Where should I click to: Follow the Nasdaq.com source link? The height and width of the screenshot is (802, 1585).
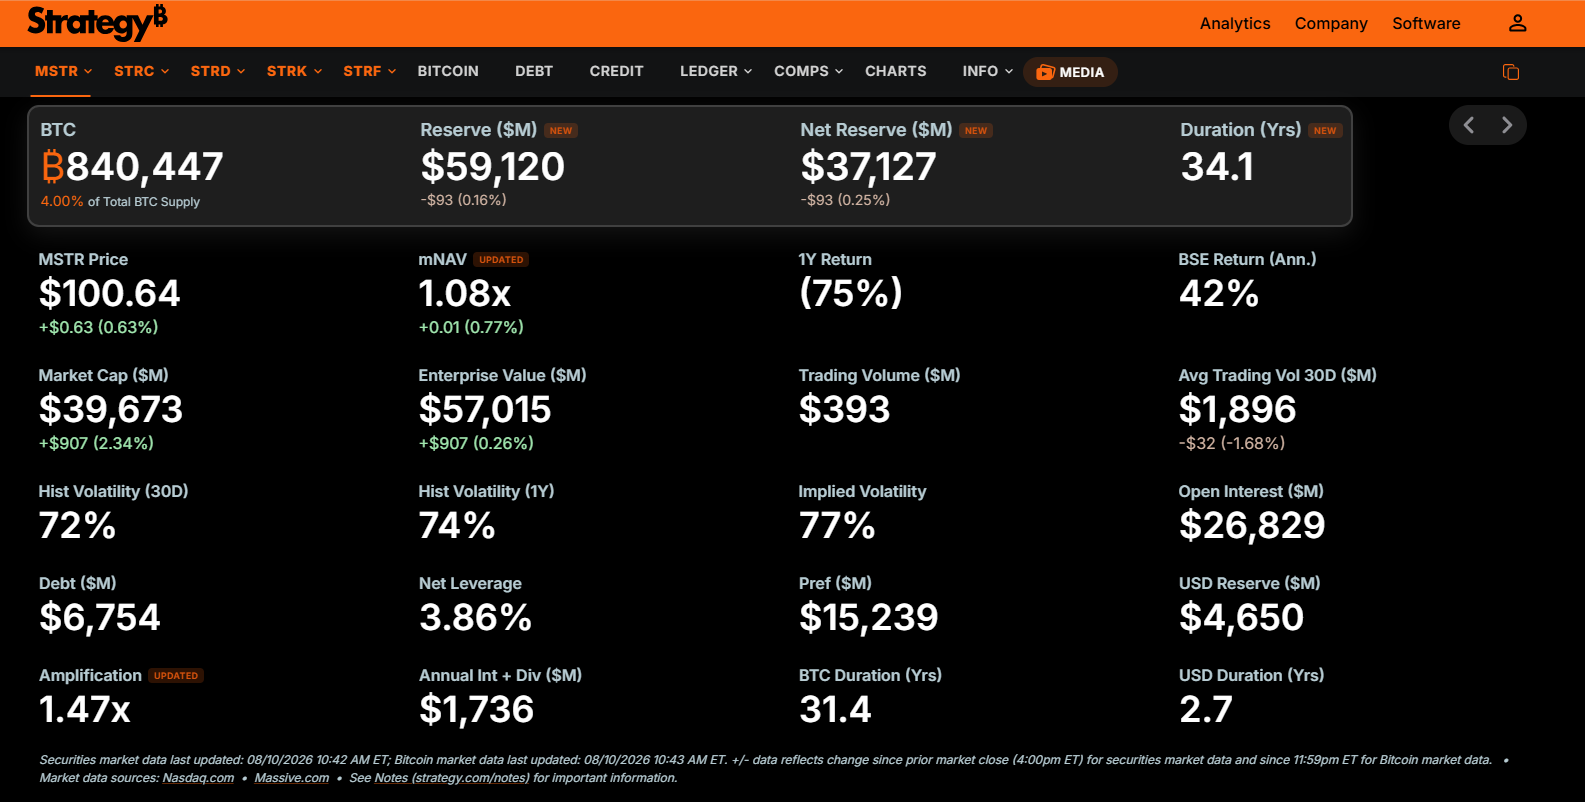pyautogui.click(x=198, y=778)
